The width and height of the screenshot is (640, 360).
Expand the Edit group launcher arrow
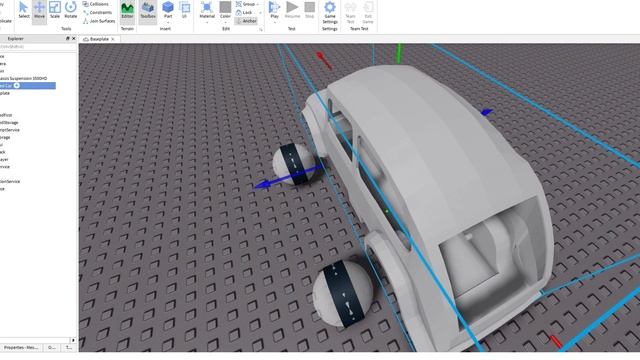(x=260, y=29)
